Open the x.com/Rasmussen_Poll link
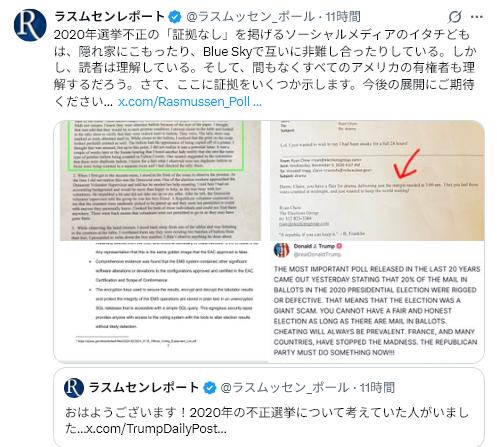This screenshot has width=497, height=447. coord(190,102)
